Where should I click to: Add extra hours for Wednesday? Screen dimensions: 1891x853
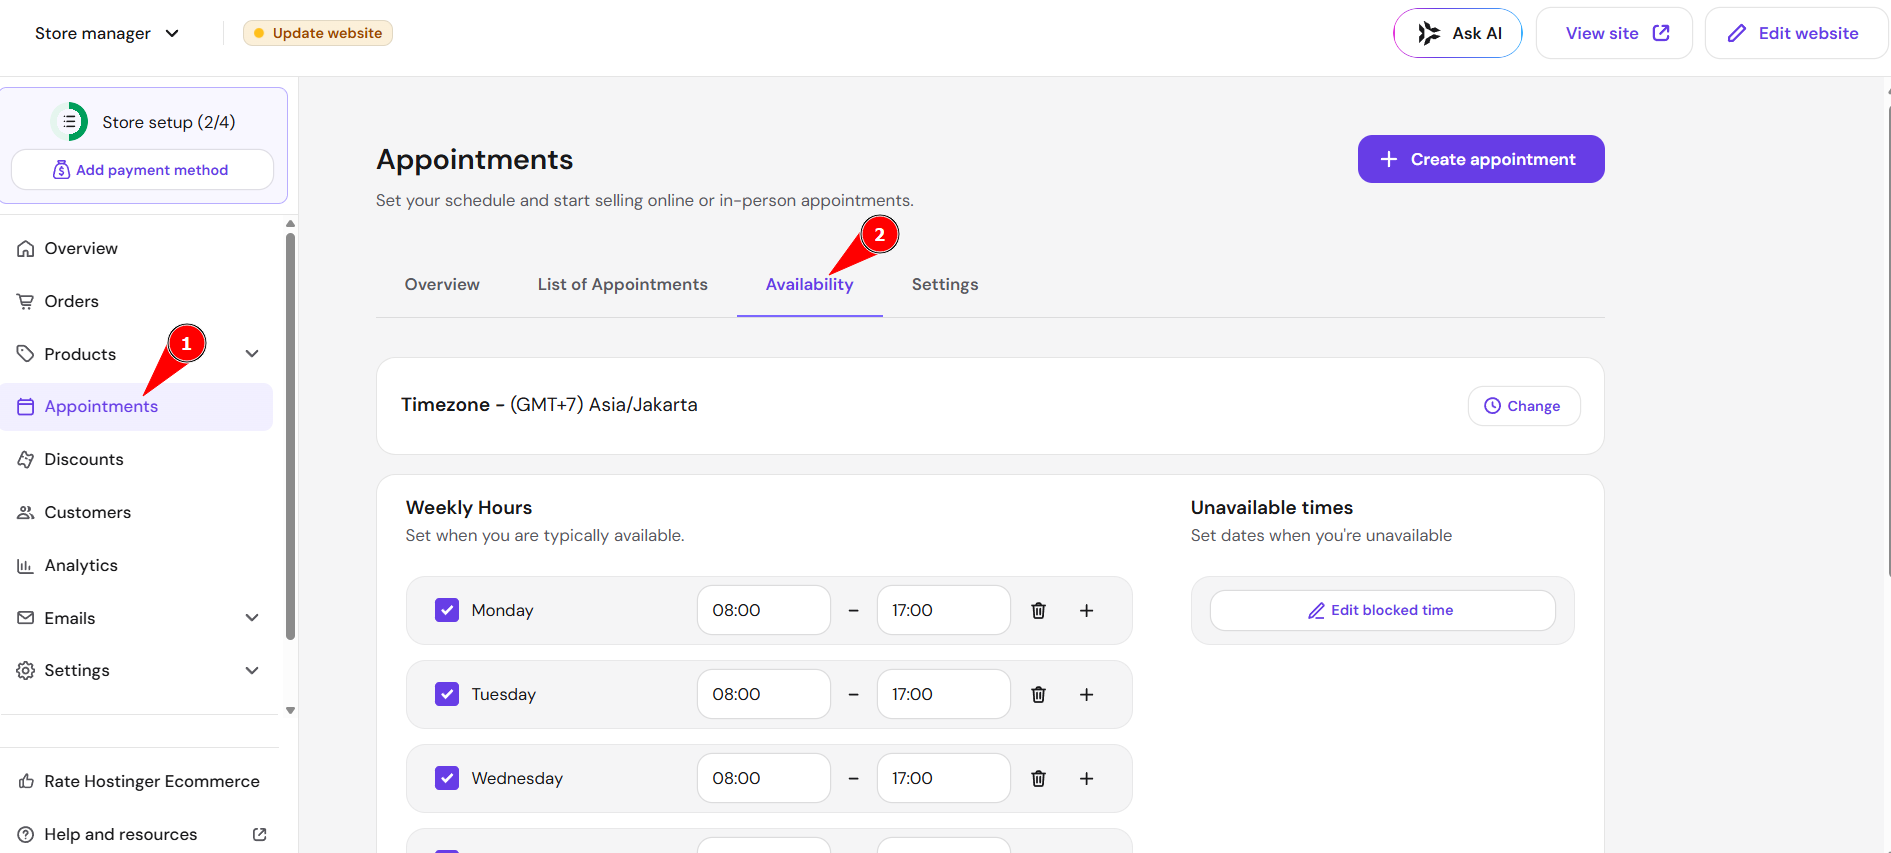[x=1086, y=778]
